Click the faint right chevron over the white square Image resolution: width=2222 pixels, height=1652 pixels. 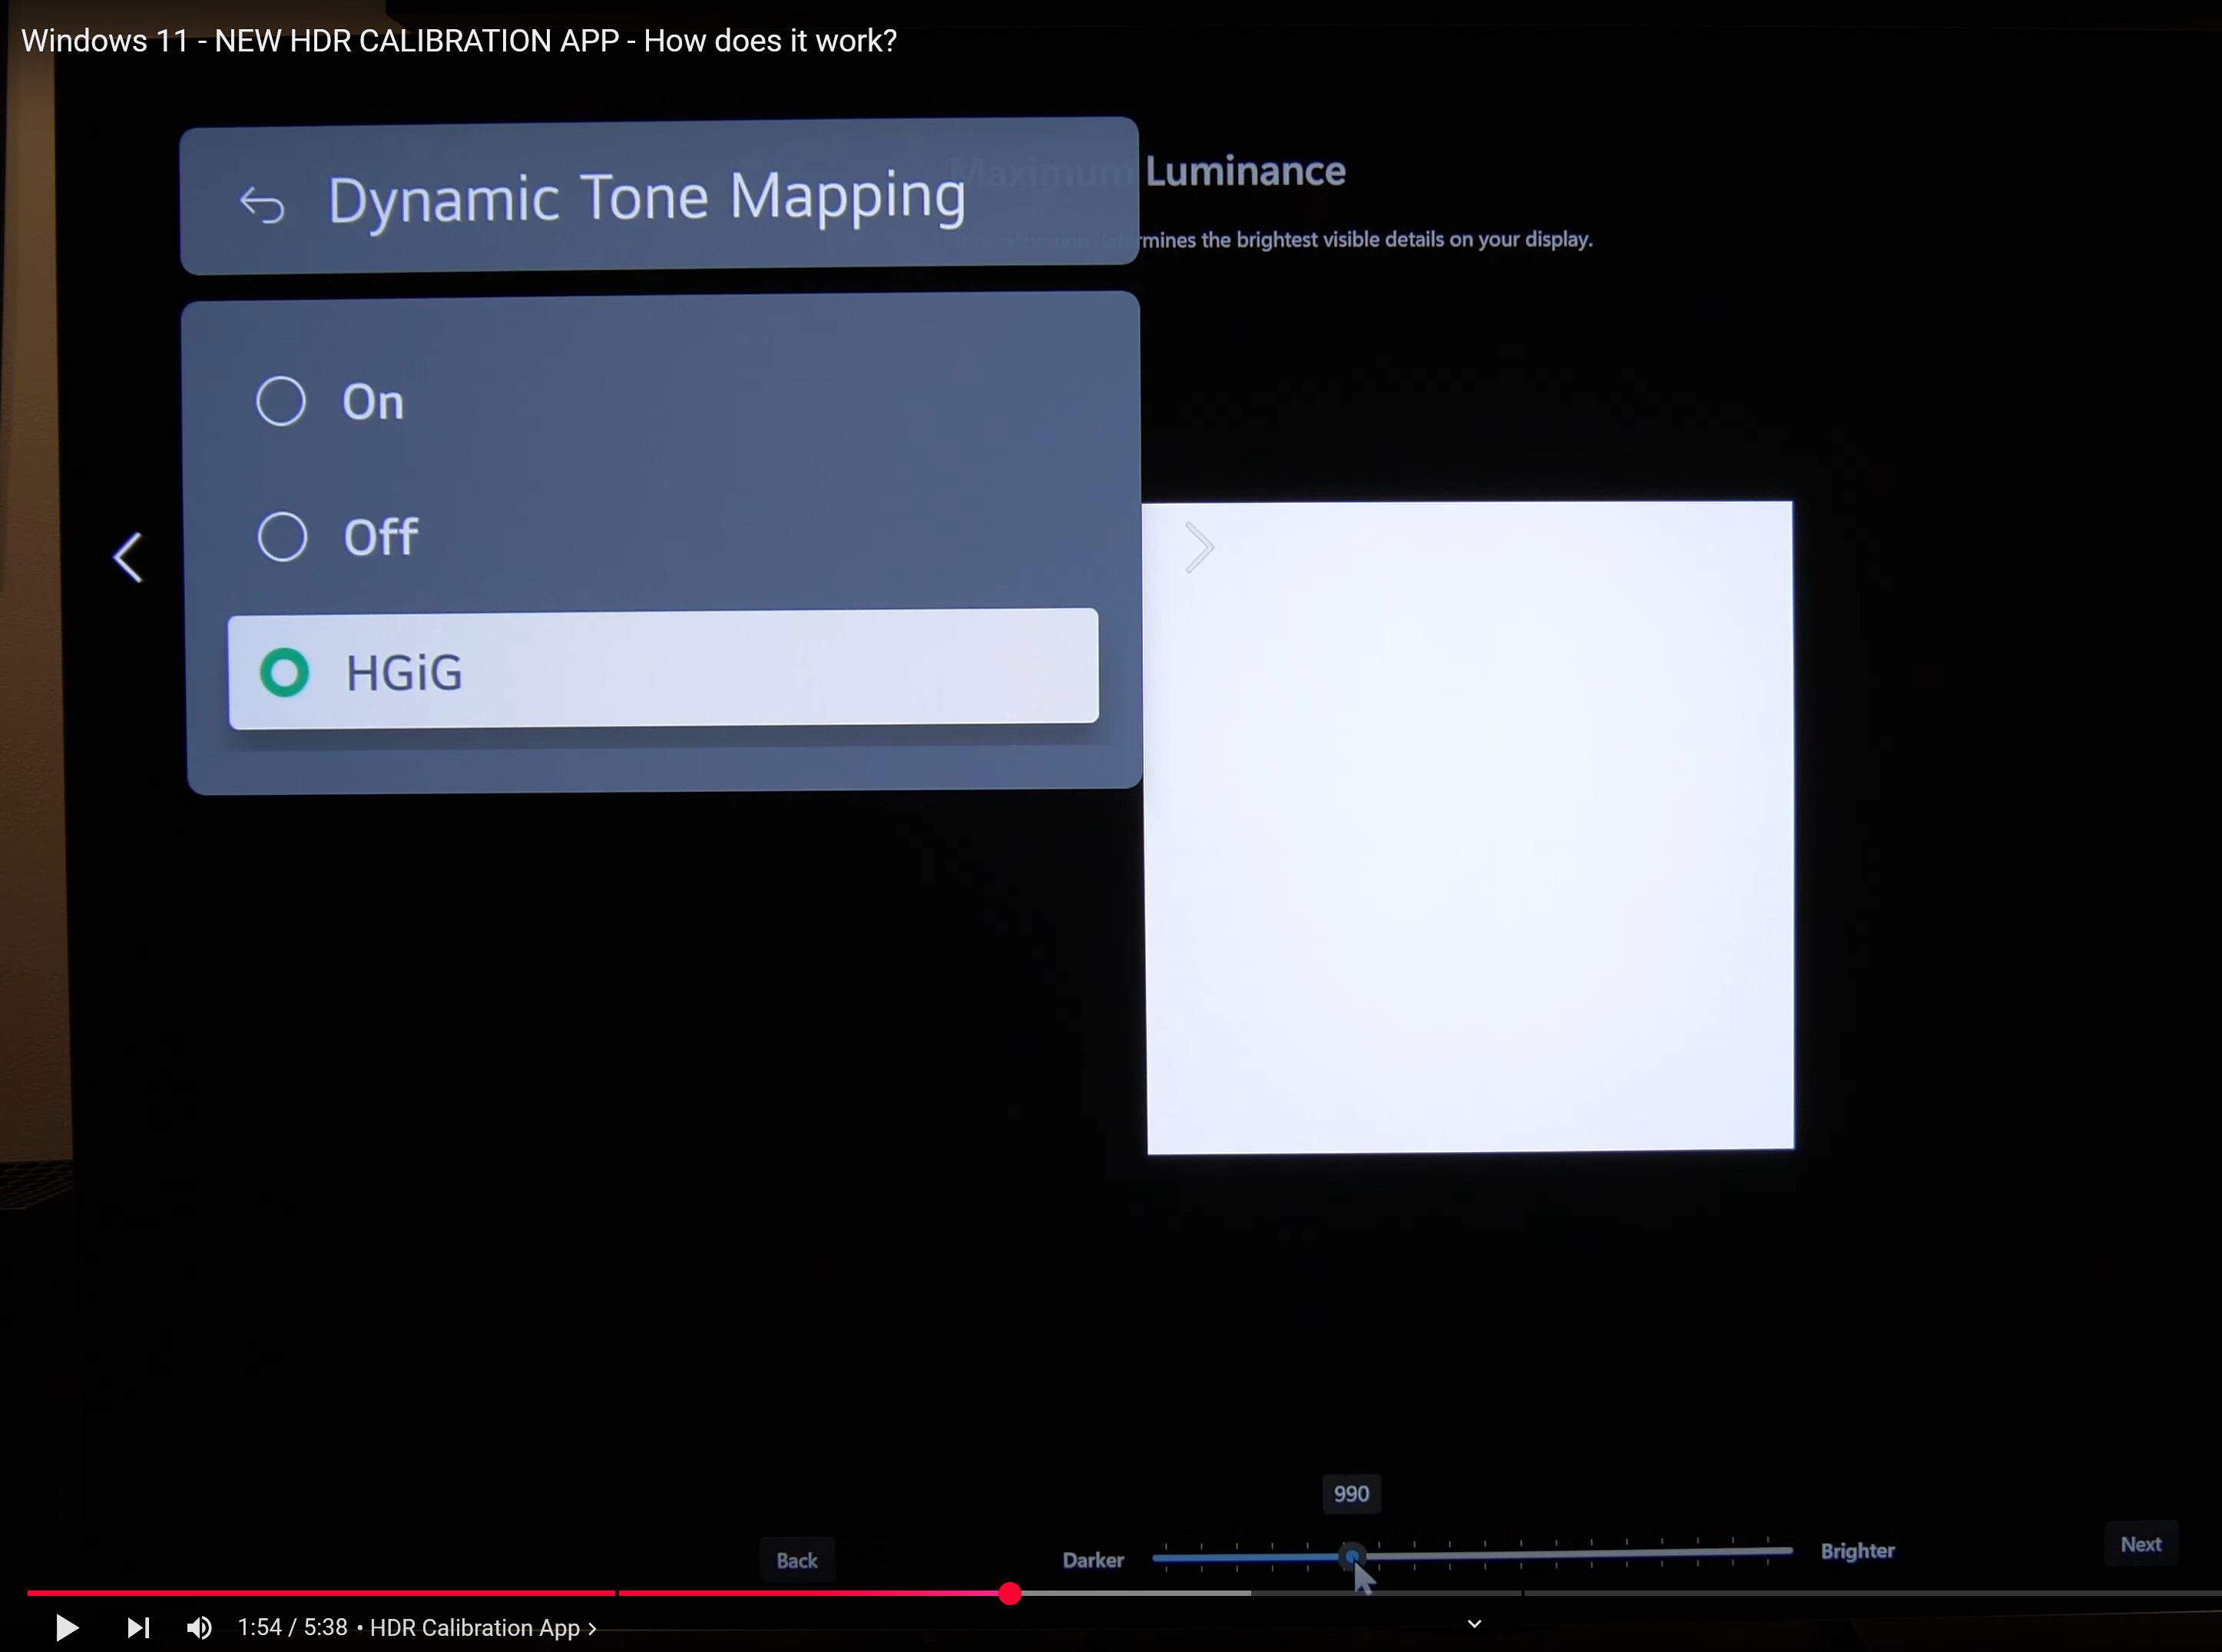click(1199, 548)
